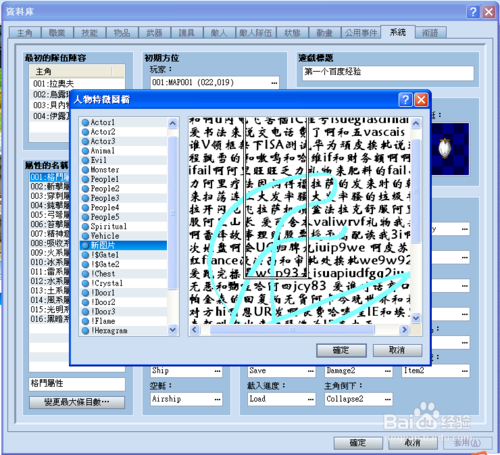Open Collapse2 sound browse button

pos(388,399)
